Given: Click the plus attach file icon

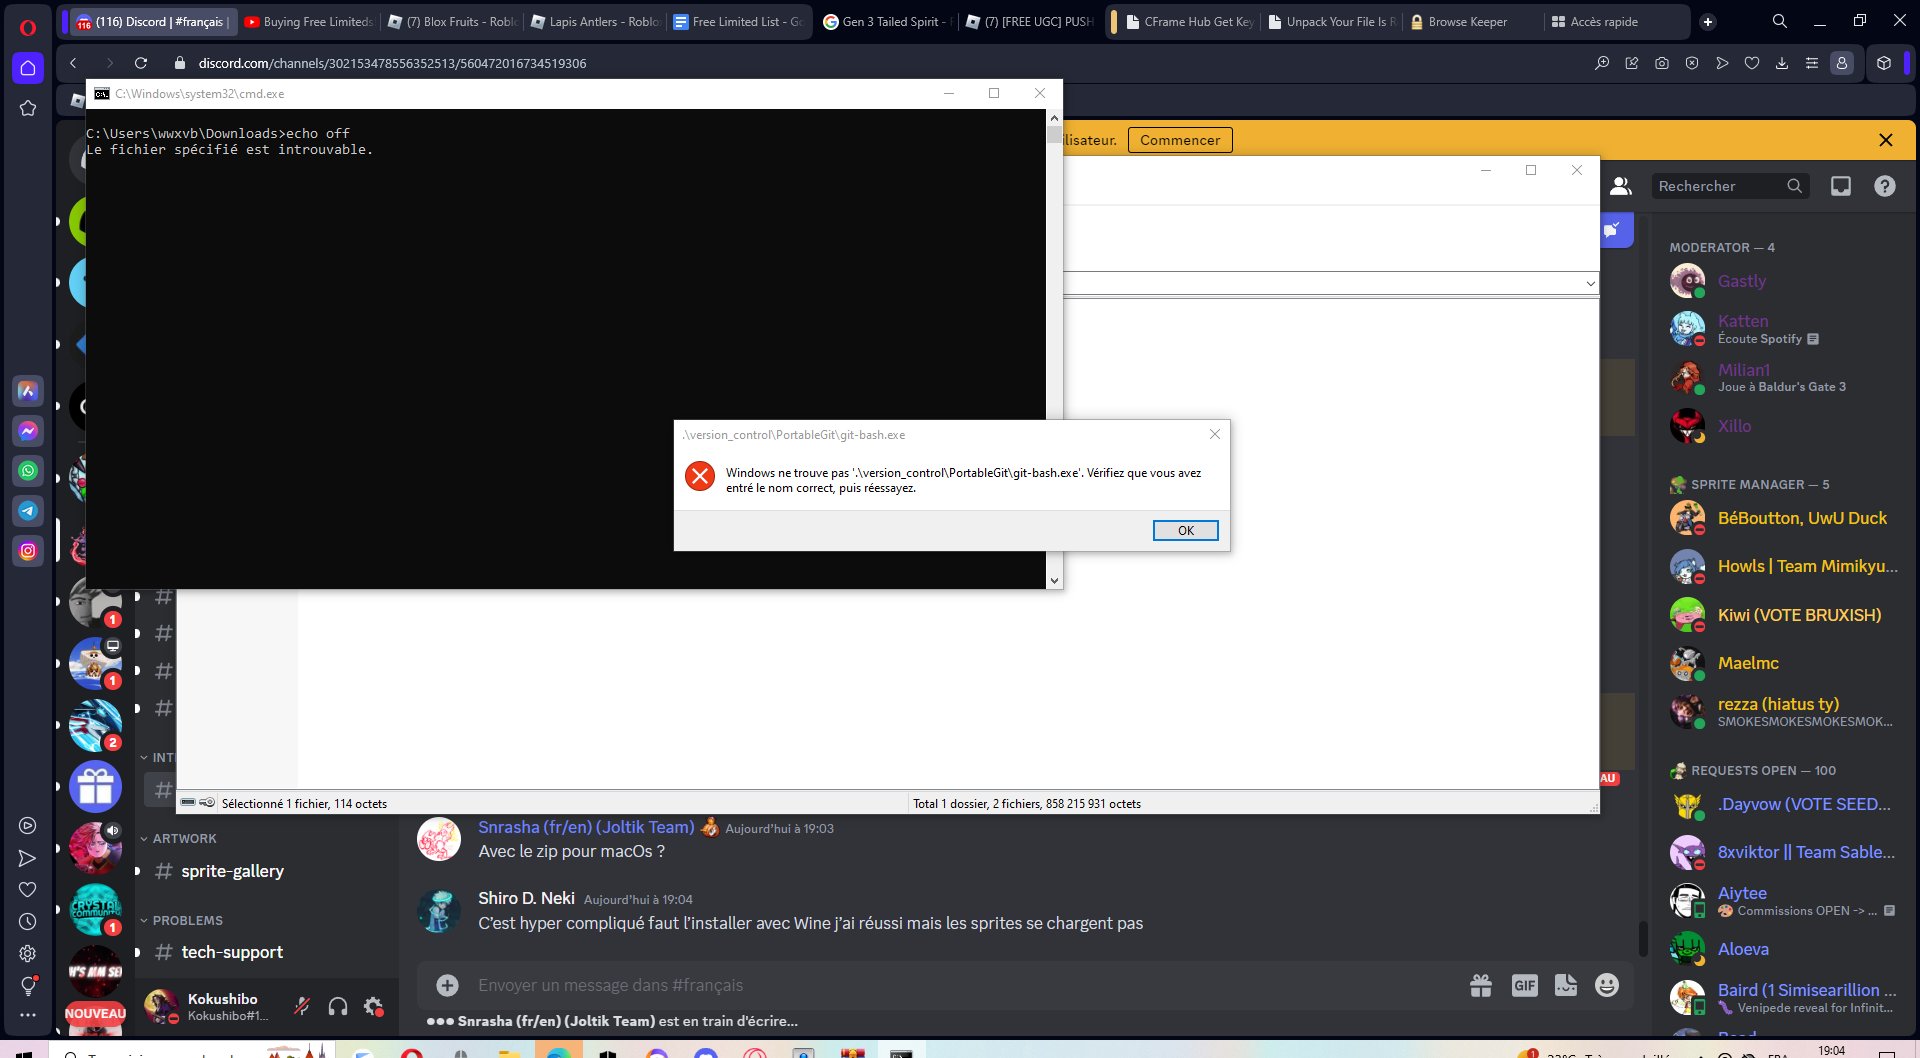Looking at the screenshot, I should [x=447, y=985].
